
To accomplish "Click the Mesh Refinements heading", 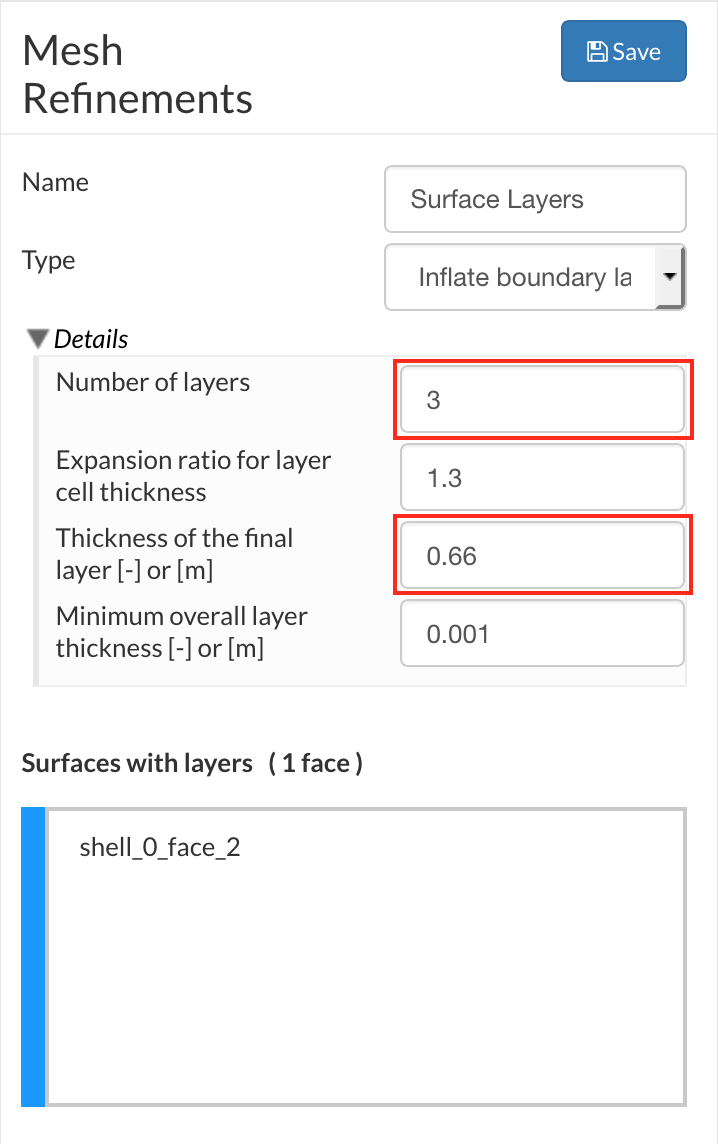I will point(137,75).
